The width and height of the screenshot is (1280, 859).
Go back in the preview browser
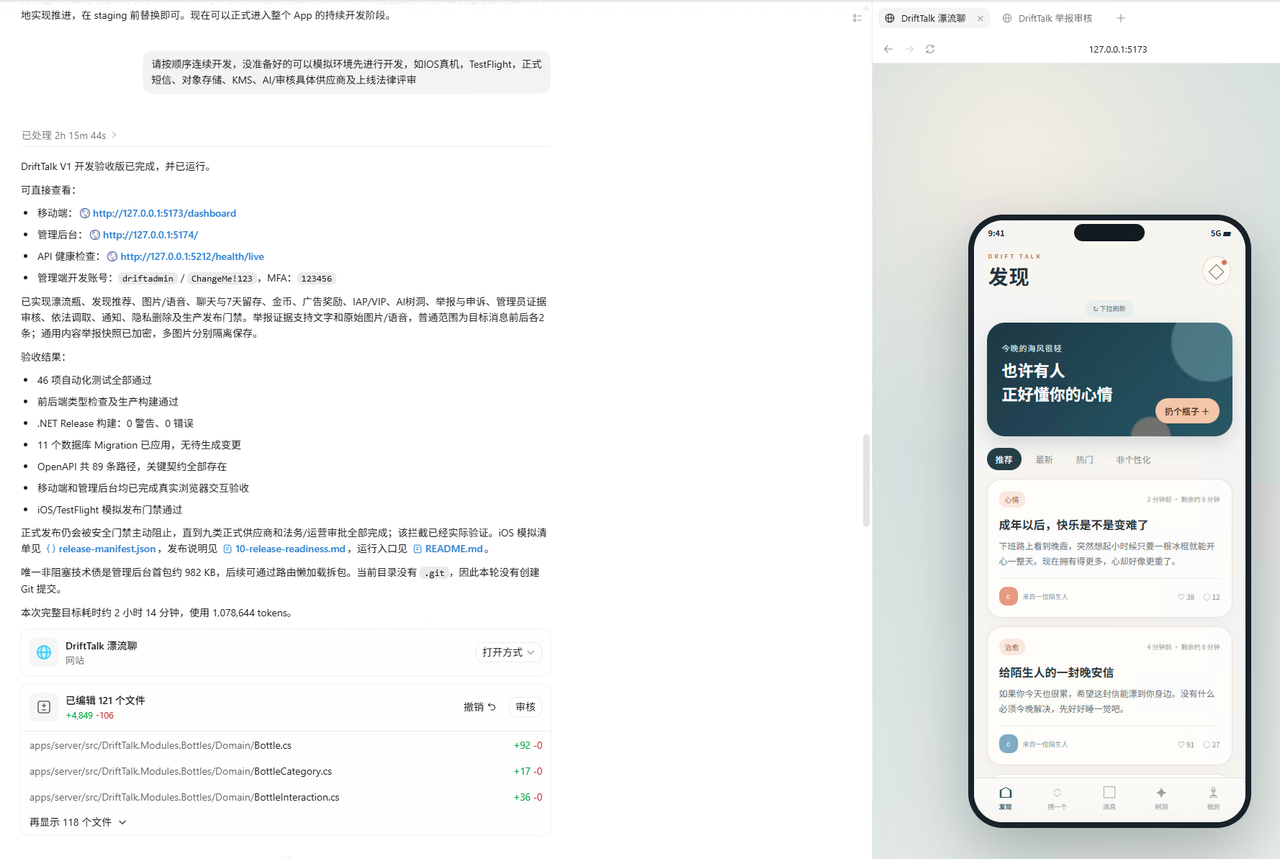(888, 49)
